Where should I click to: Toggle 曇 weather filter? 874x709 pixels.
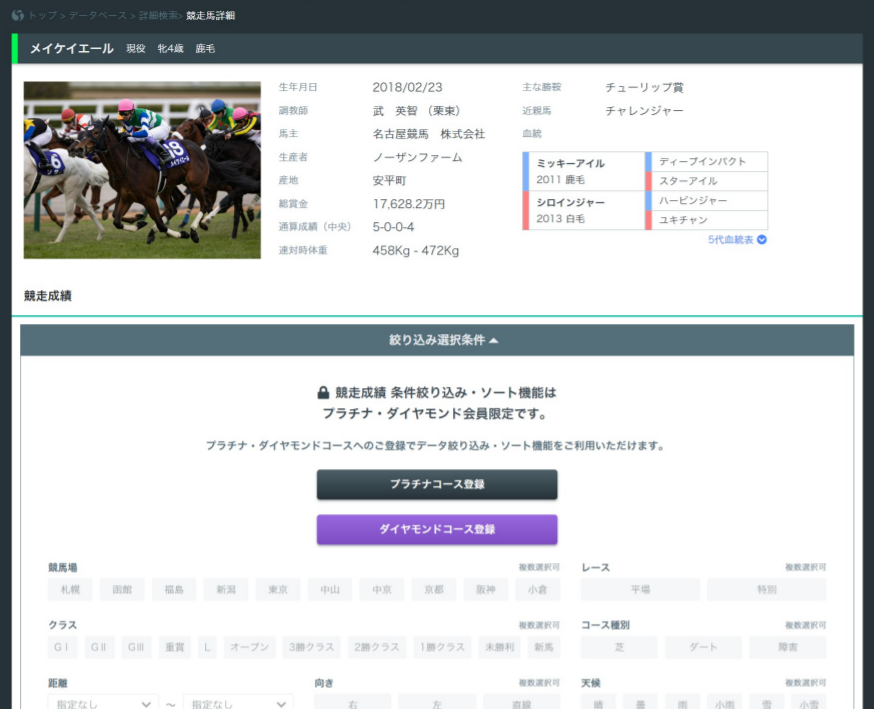coord(640,702)
